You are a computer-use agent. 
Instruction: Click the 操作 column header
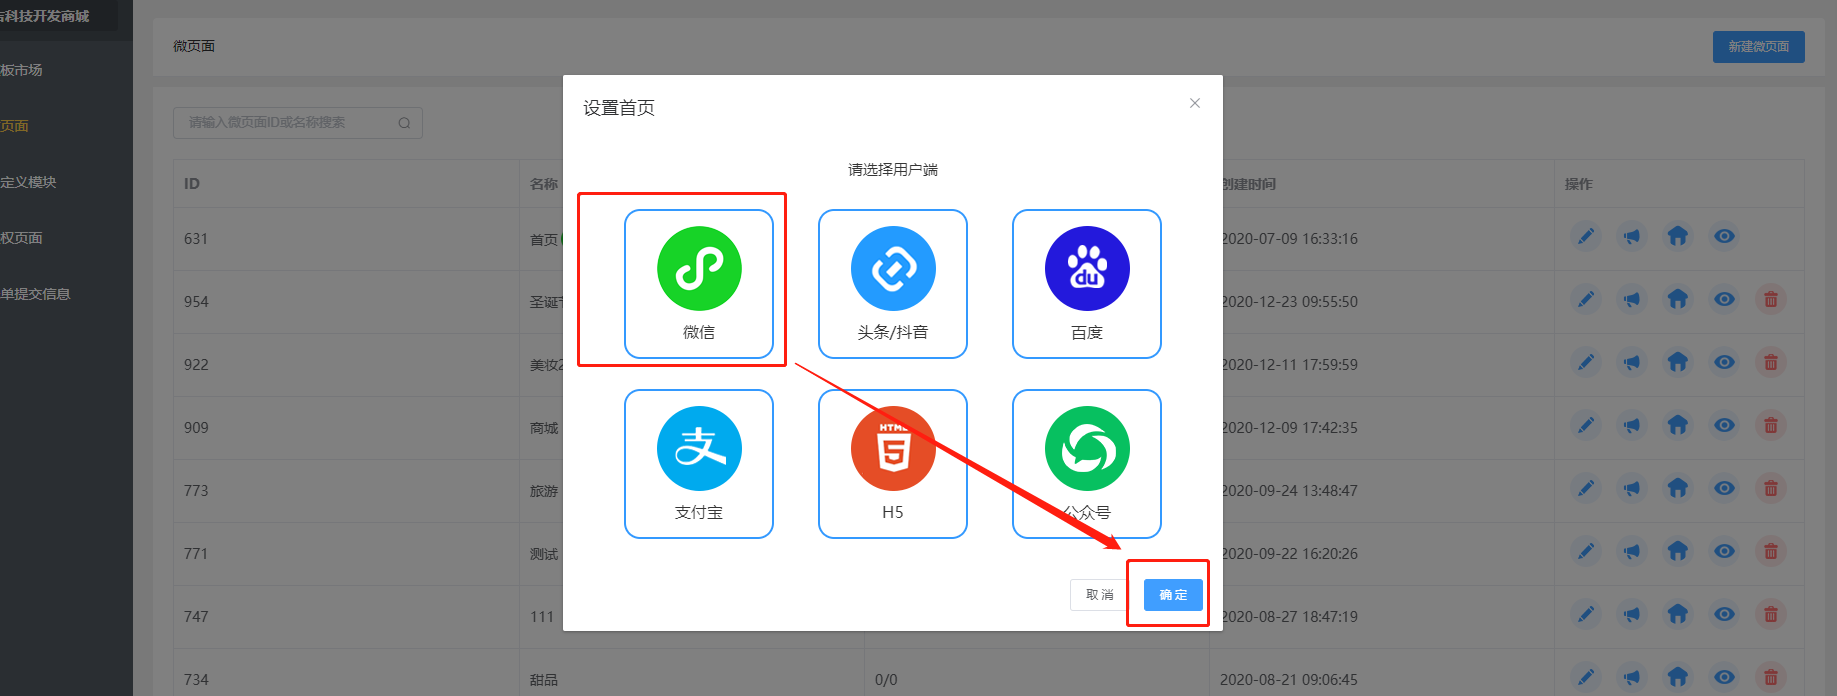pos(1579,184)
